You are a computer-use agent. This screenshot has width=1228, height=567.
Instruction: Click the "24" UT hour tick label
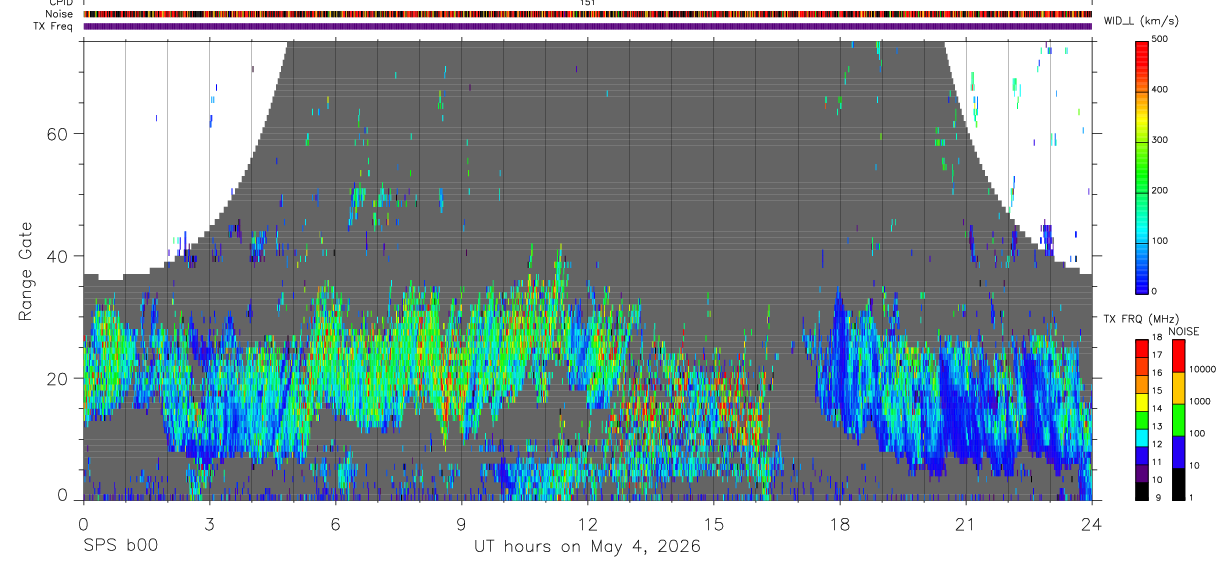click(1092, 523)
